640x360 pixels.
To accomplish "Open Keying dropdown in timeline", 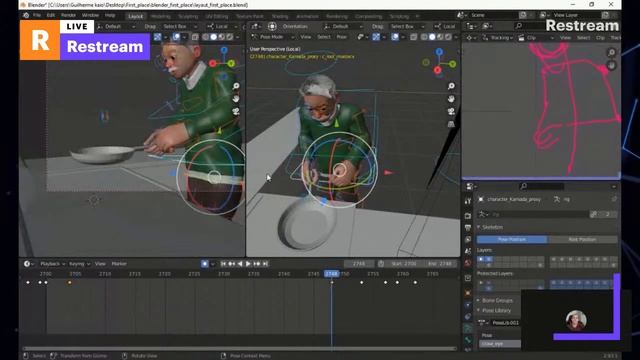I will click(x=79, y=264).
